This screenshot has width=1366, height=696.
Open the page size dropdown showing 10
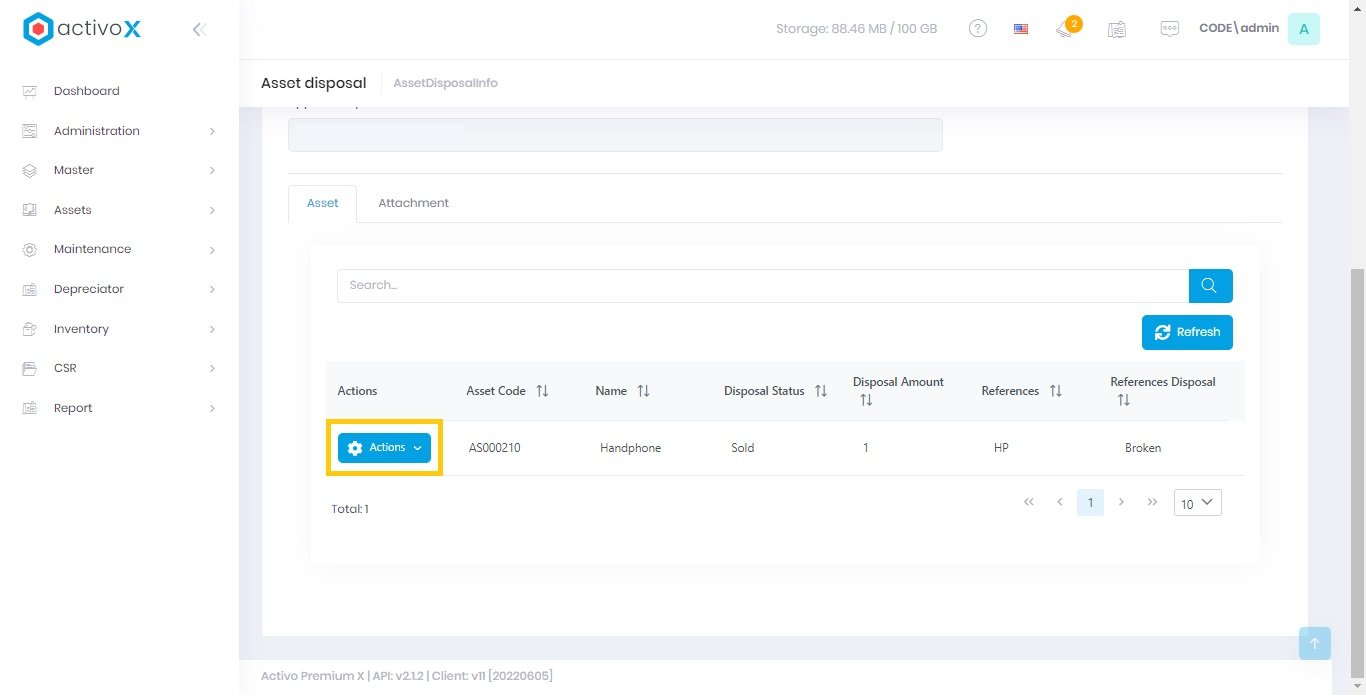1197,503
